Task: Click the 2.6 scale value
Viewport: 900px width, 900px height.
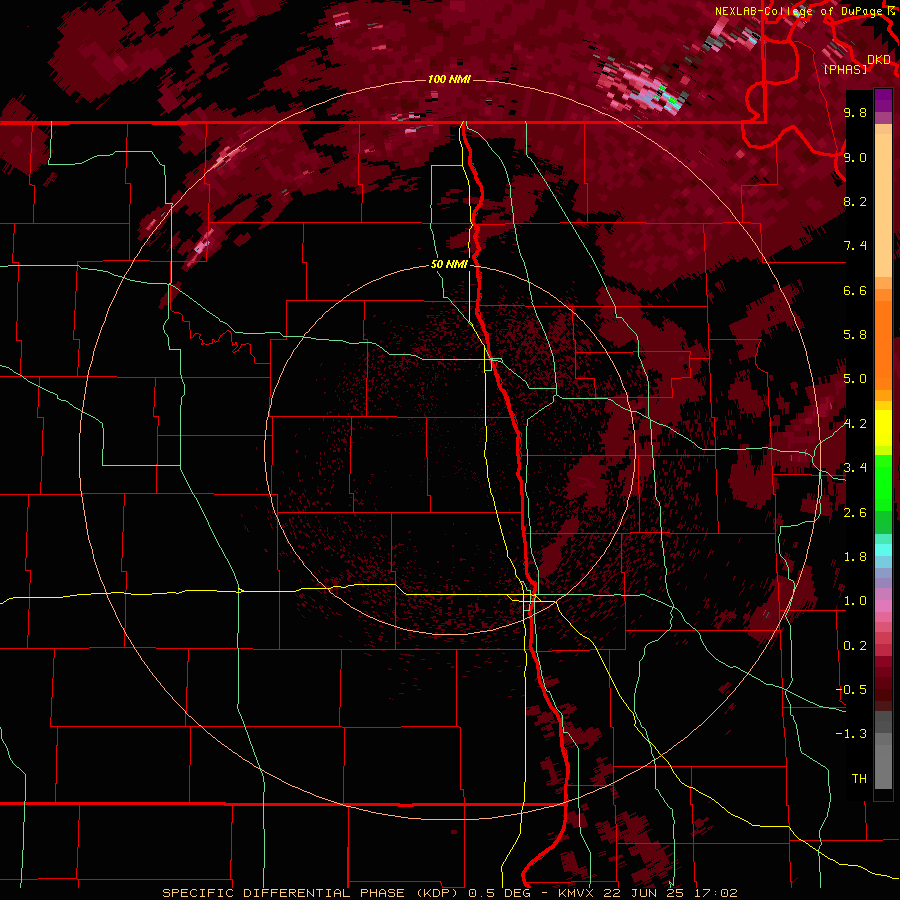Action: (x=855, y=513)
